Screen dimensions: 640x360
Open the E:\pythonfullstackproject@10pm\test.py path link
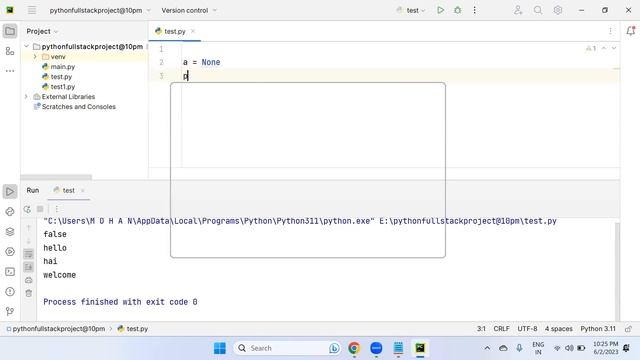468,221
